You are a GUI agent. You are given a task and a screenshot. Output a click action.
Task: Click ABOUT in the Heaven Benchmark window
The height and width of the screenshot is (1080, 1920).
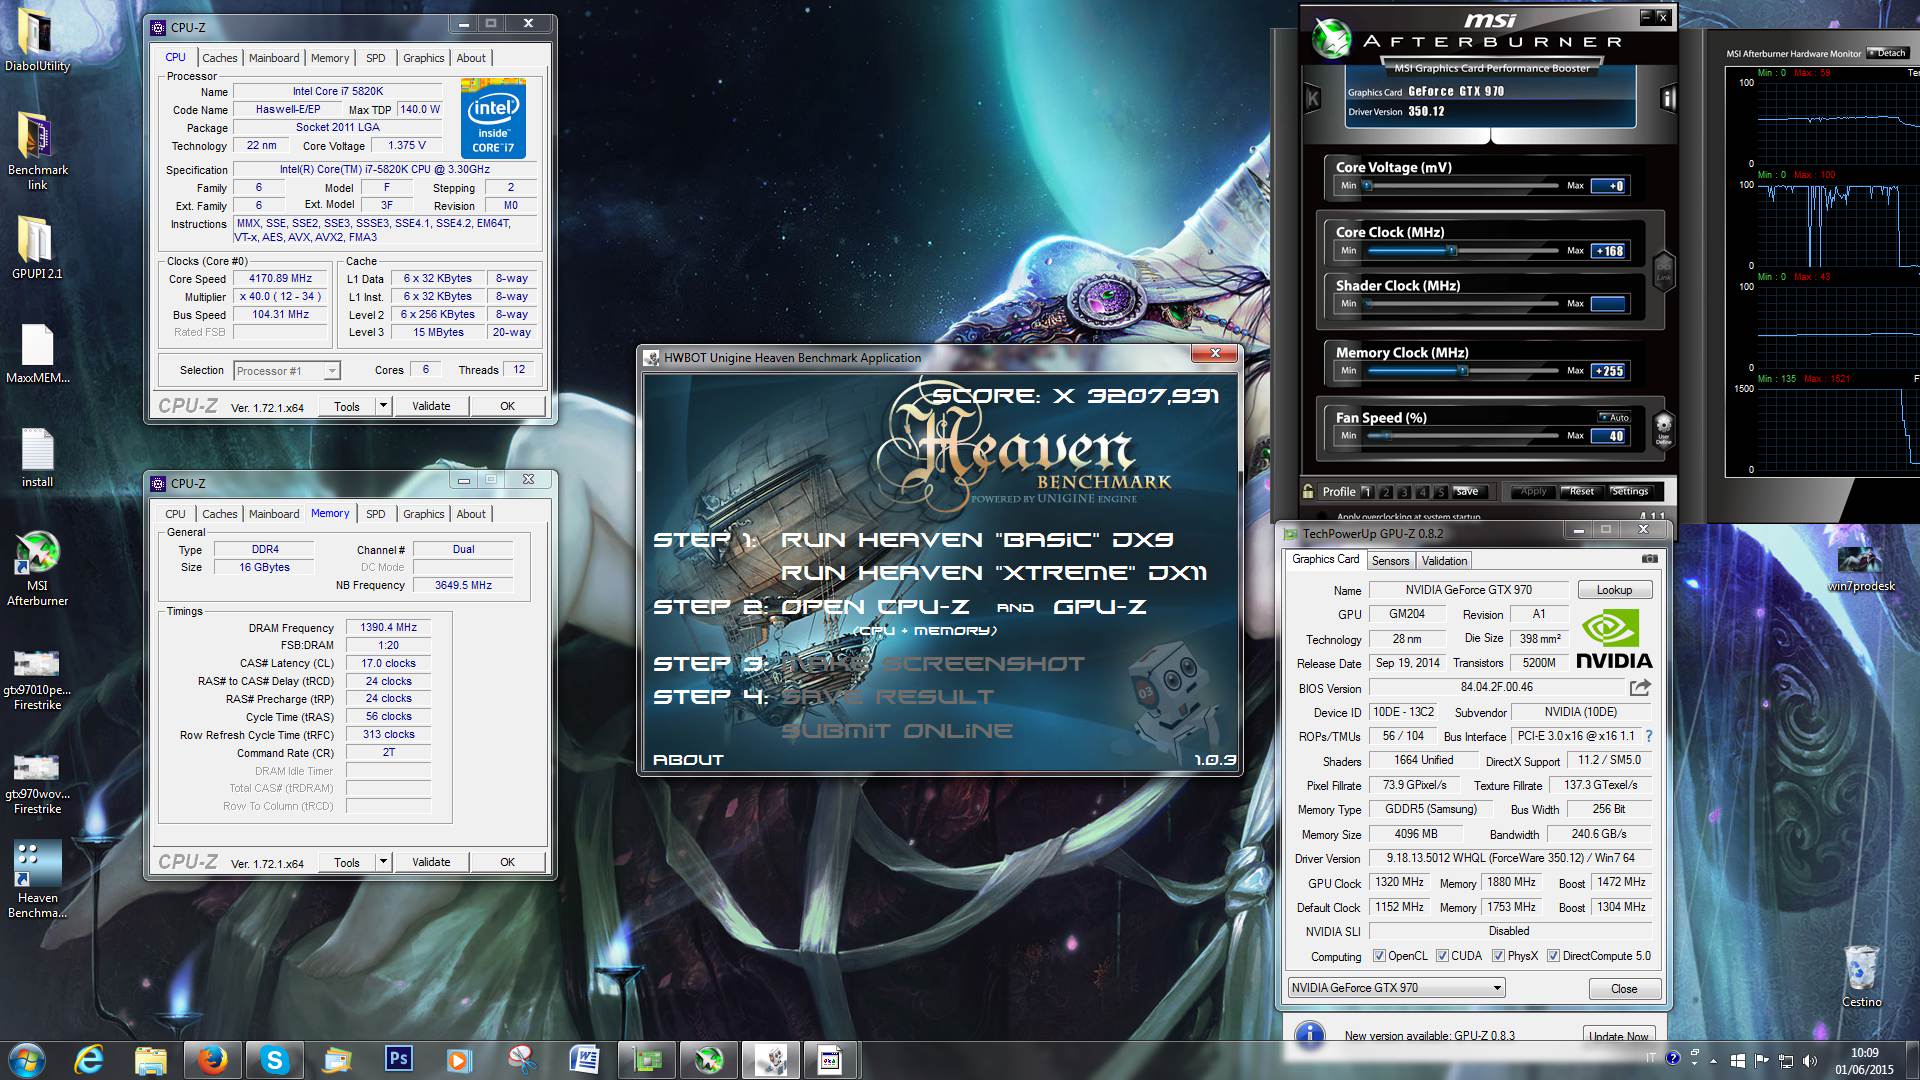(x=688, y=760)
